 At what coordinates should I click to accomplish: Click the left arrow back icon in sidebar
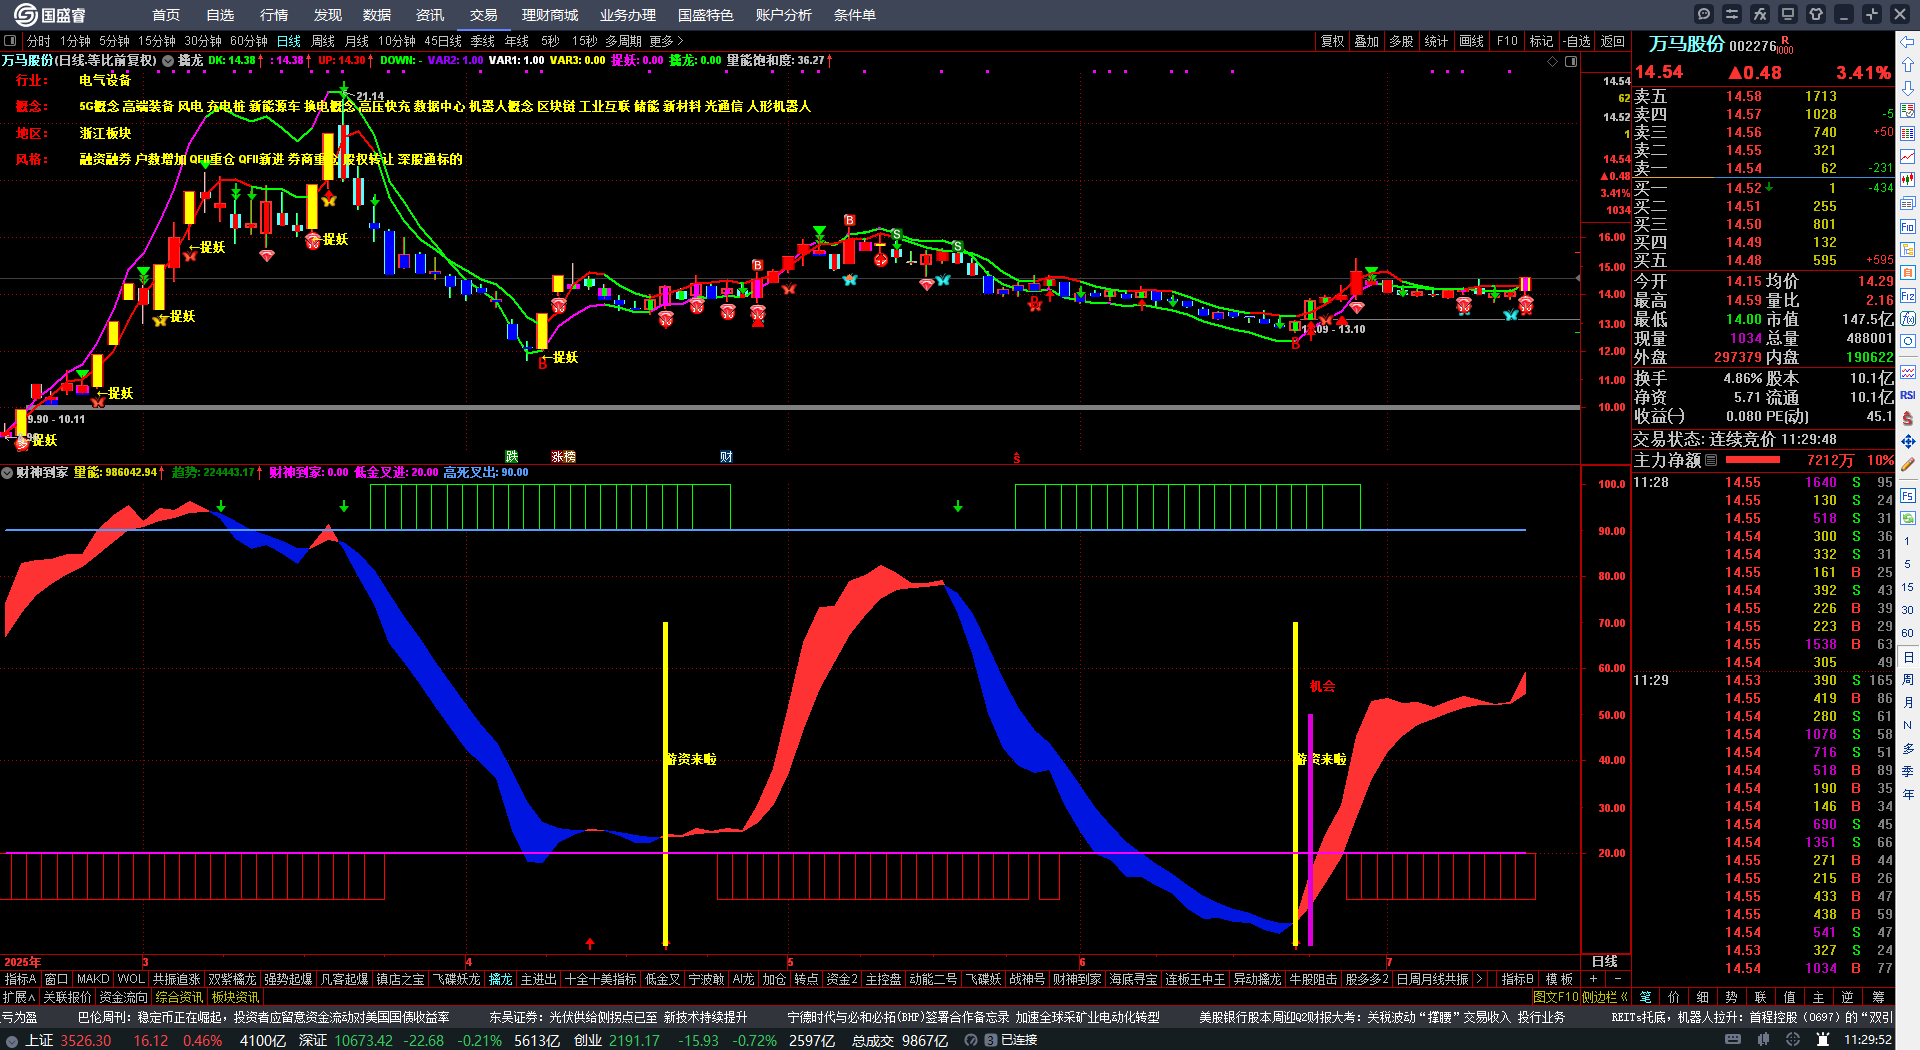pyautogui.click(x=1908, y=41)
